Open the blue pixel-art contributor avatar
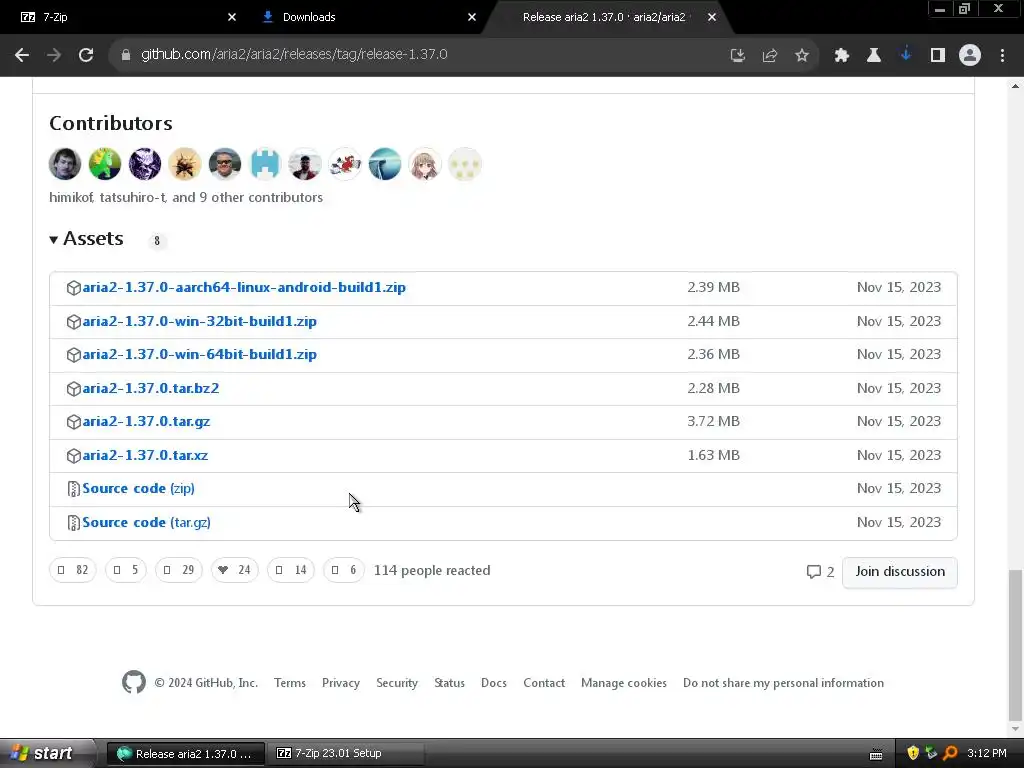The width and height of the screenshot is (1024, 768). (264, 164)
